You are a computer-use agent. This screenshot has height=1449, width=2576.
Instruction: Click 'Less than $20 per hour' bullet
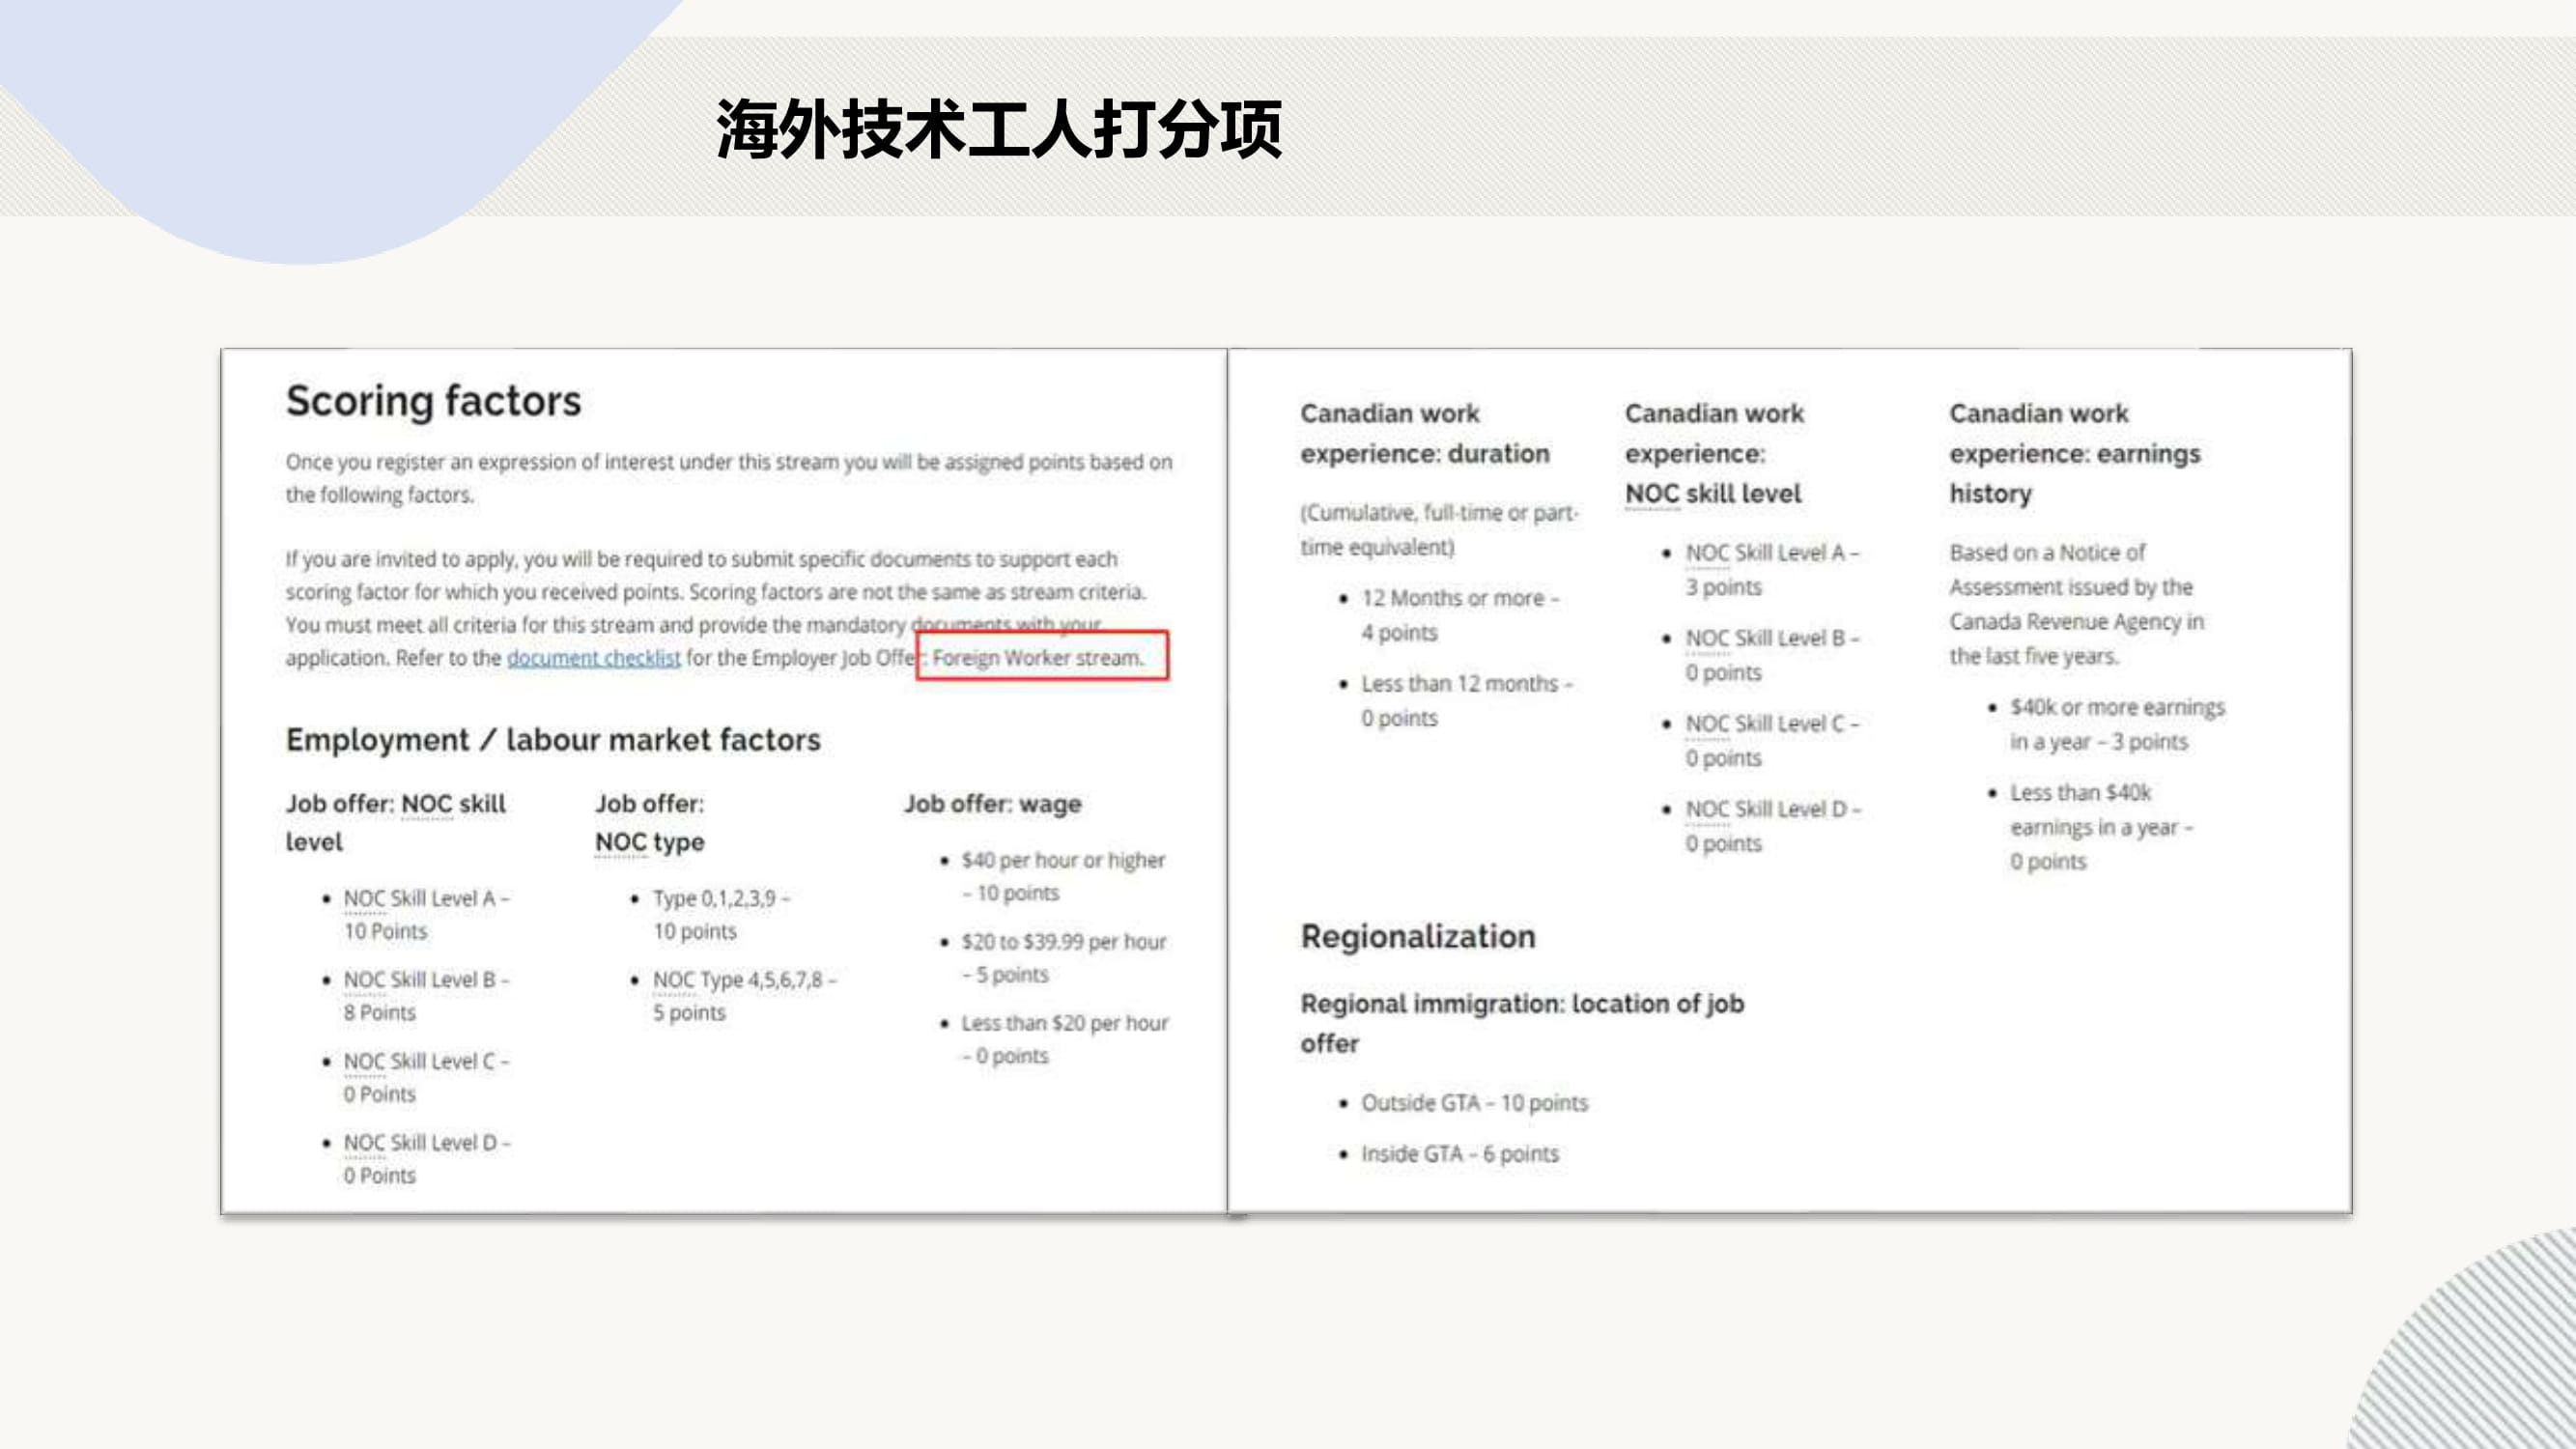1064,1039
